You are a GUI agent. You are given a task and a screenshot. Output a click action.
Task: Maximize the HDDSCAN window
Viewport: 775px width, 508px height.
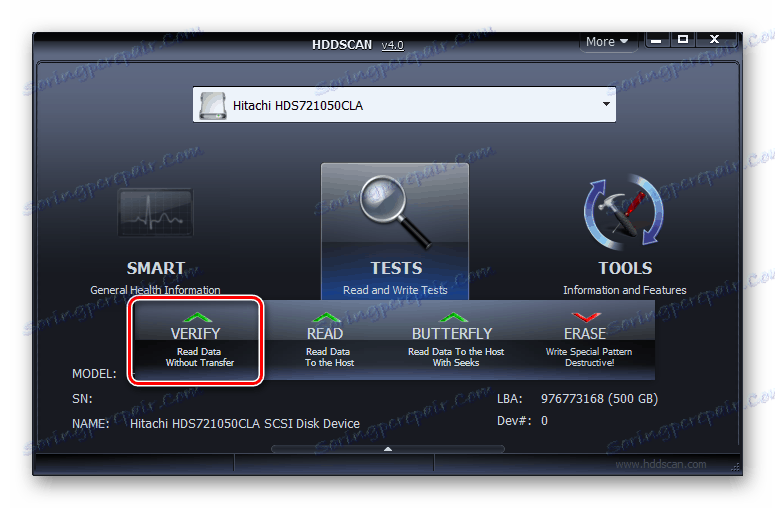[683, 40]
